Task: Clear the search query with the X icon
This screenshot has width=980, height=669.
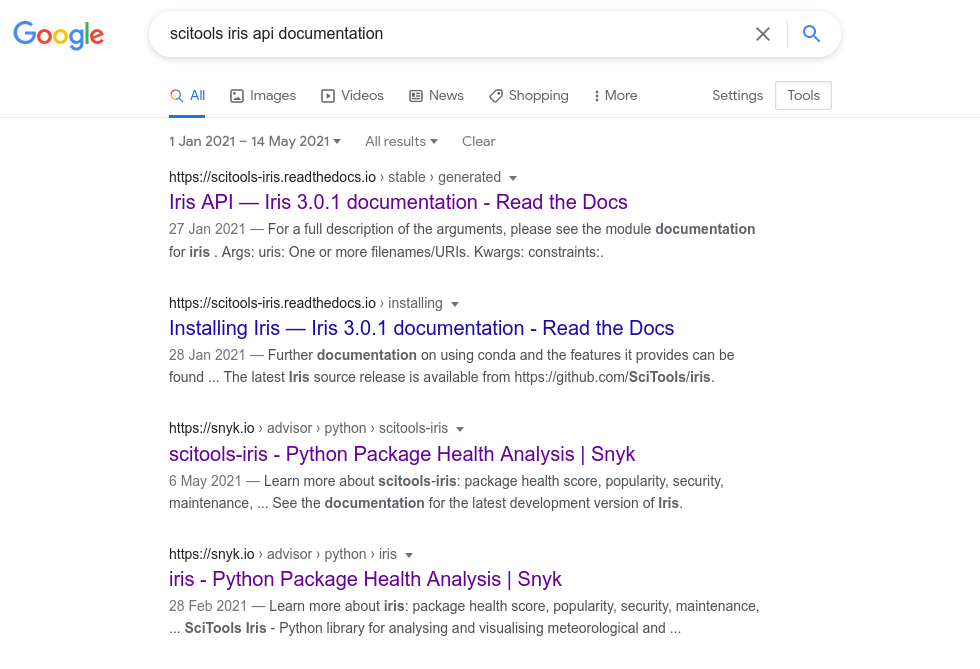Action: (763, 33)
